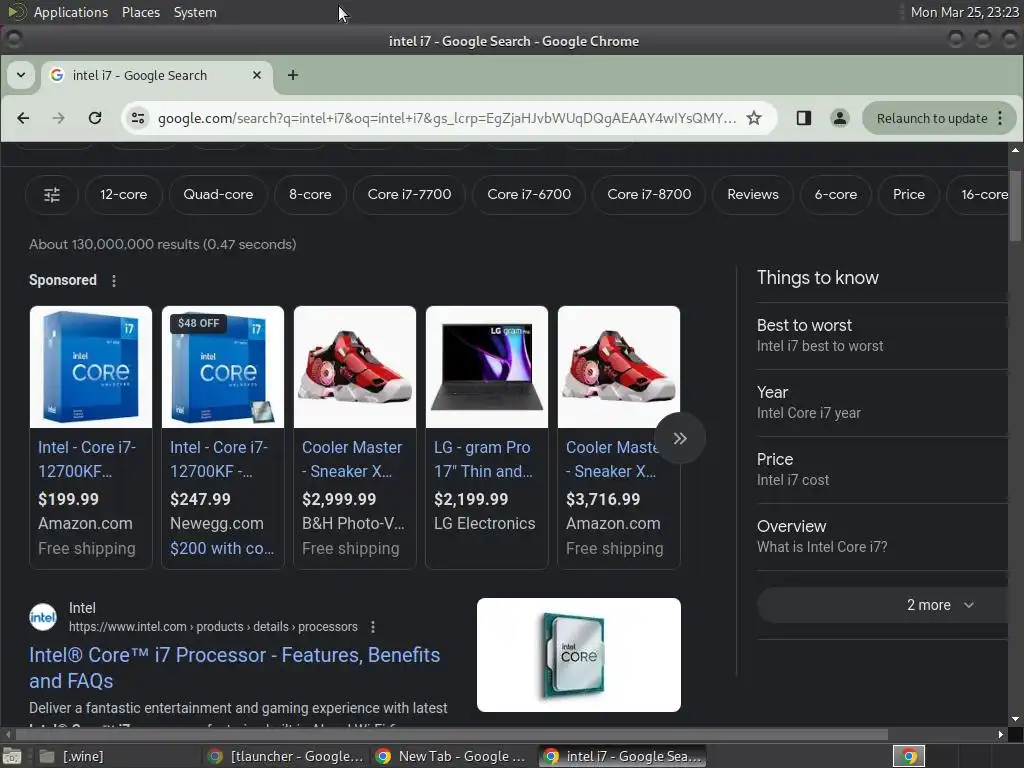Select the Core i7-8700 chip

tap(649, 195)
